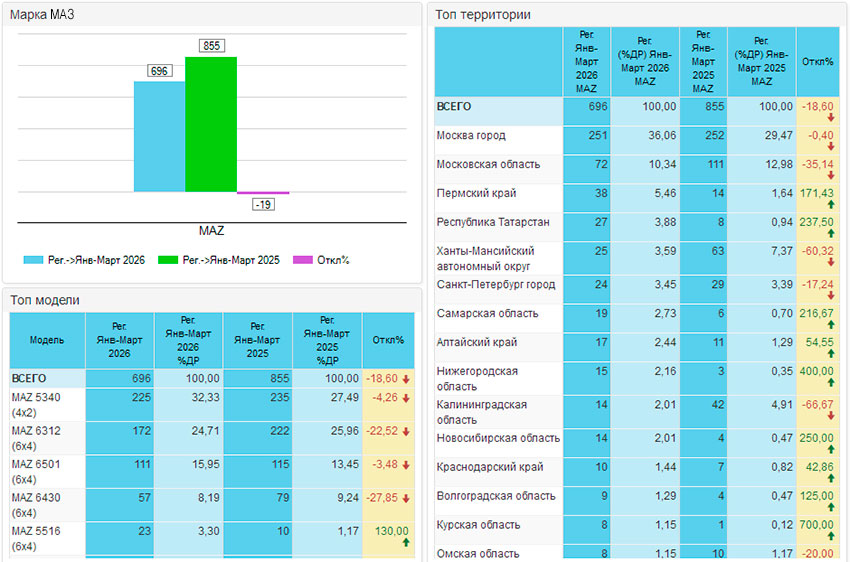Screen dimensions: 850x562
Task: Click green up arrow in Курская область row
Action: 829,538
